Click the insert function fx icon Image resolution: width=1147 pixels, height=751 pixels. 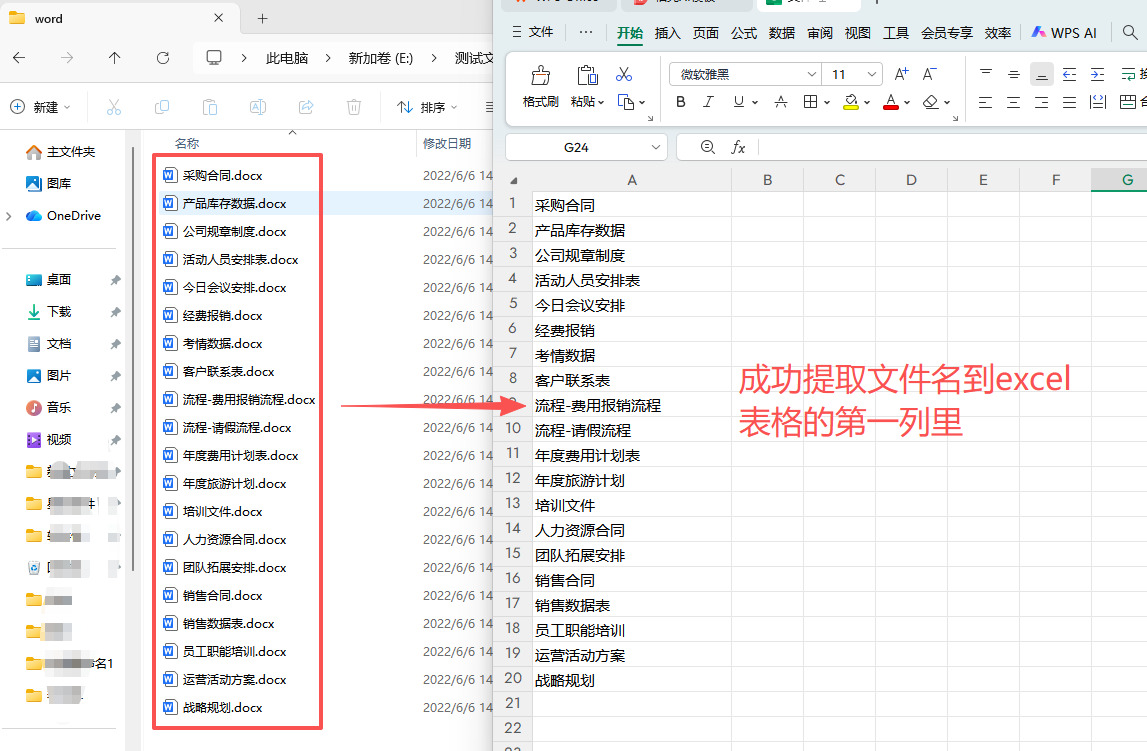coord(738,147)
